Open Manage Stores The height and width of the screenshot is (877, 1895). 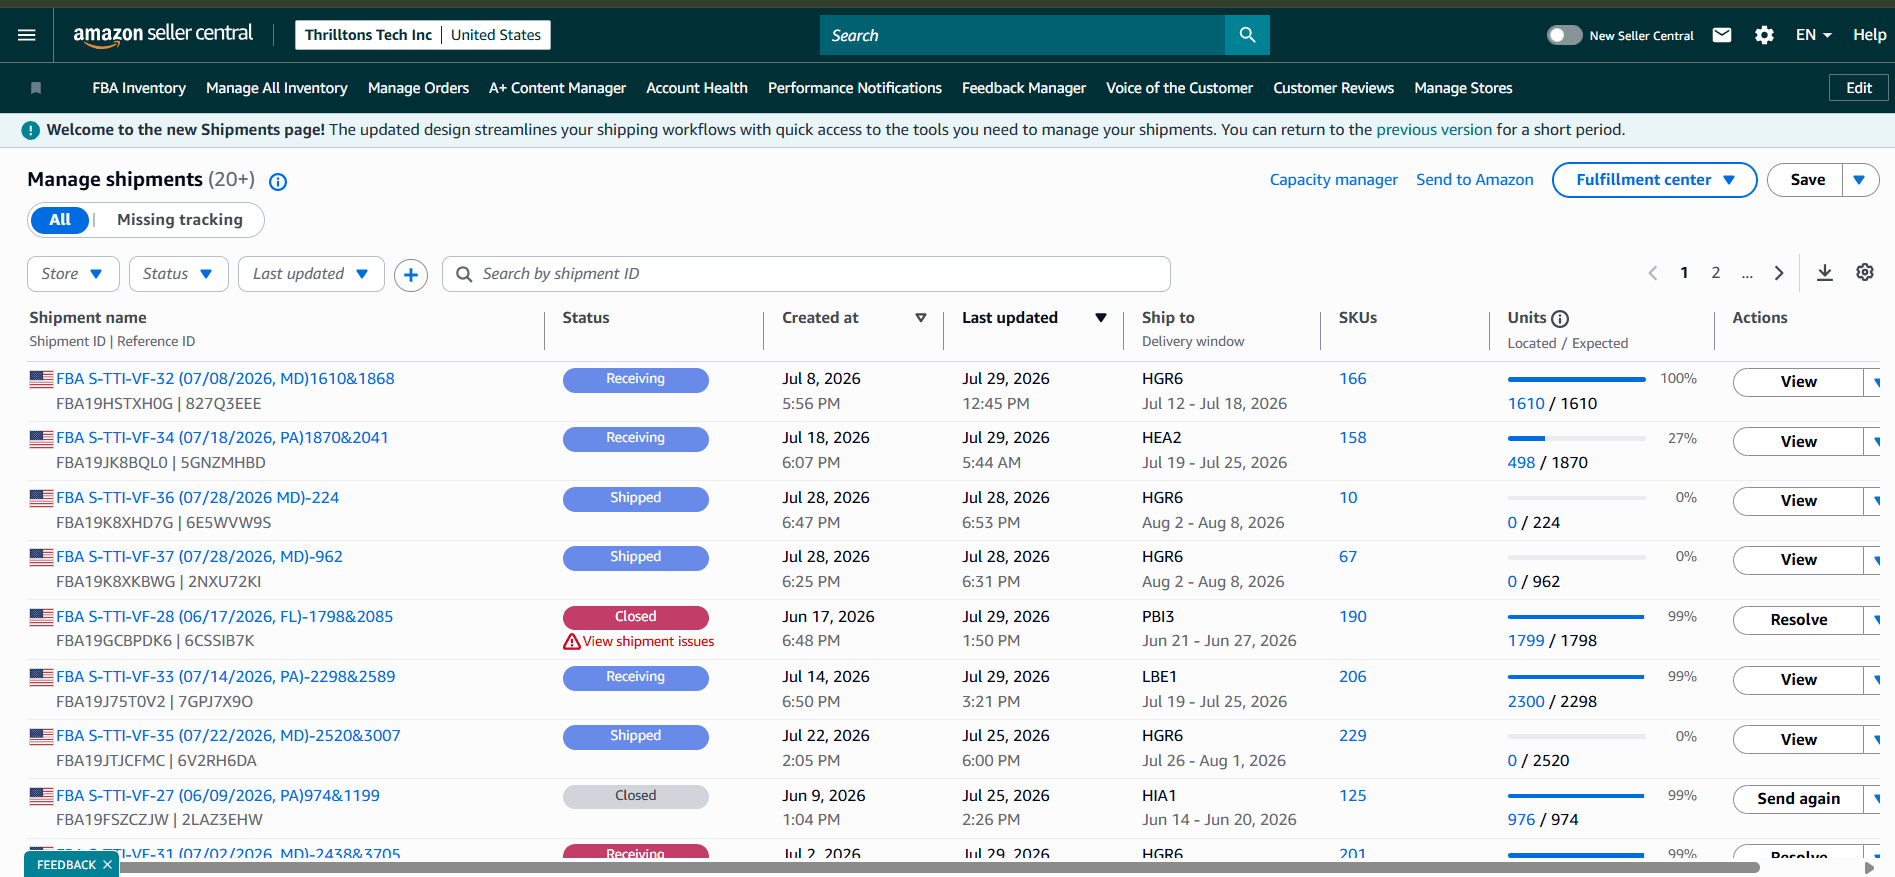1463,88
